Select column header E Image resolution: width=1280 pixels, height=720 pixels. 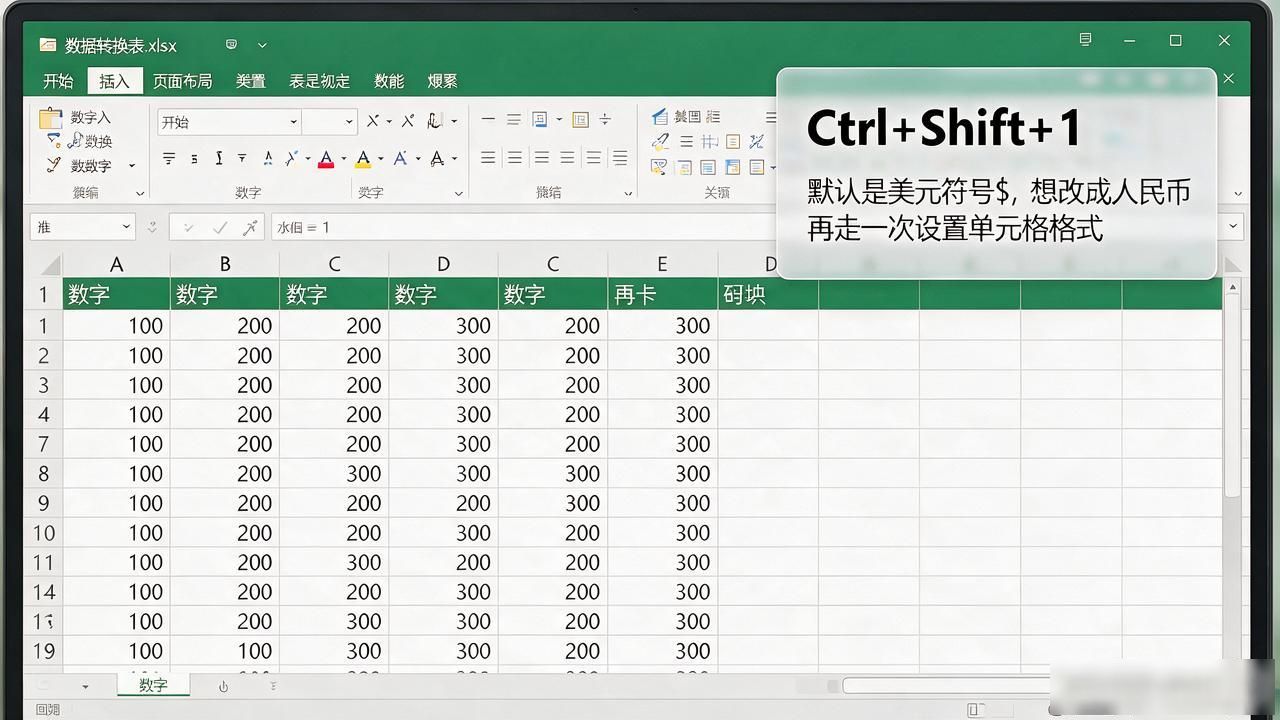[x=662, y=264]
